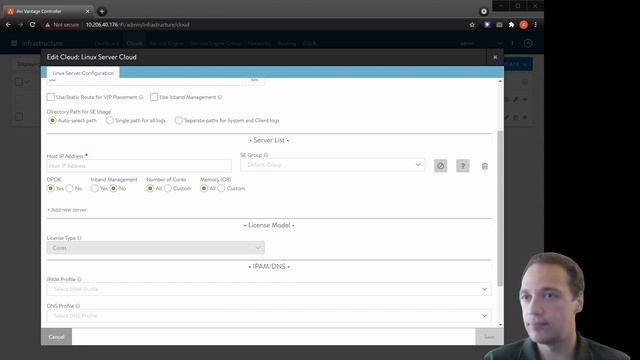
Task: Open the IPAM Profile dropdown
Action: coord(269,289)
